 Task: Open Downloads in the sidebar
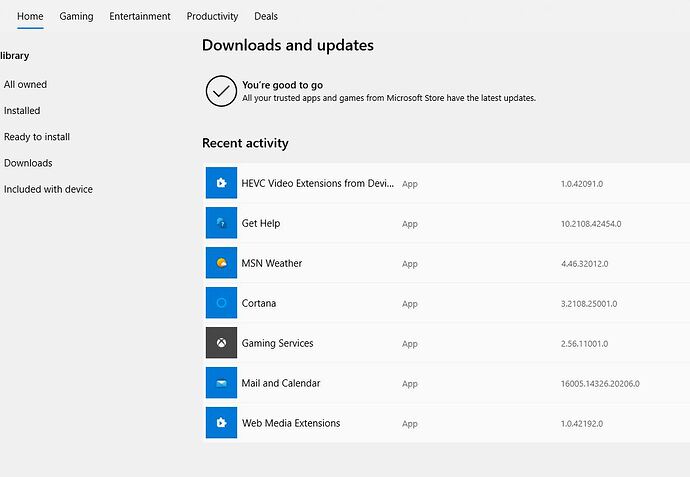click(28, 163)
